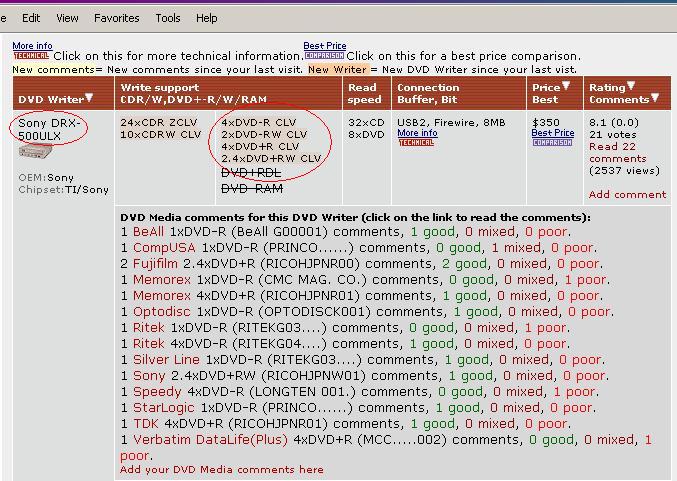Viewport: 677px width, 481px height.
Task: Click the OEM:Sony text
Action: coord(46,177)
